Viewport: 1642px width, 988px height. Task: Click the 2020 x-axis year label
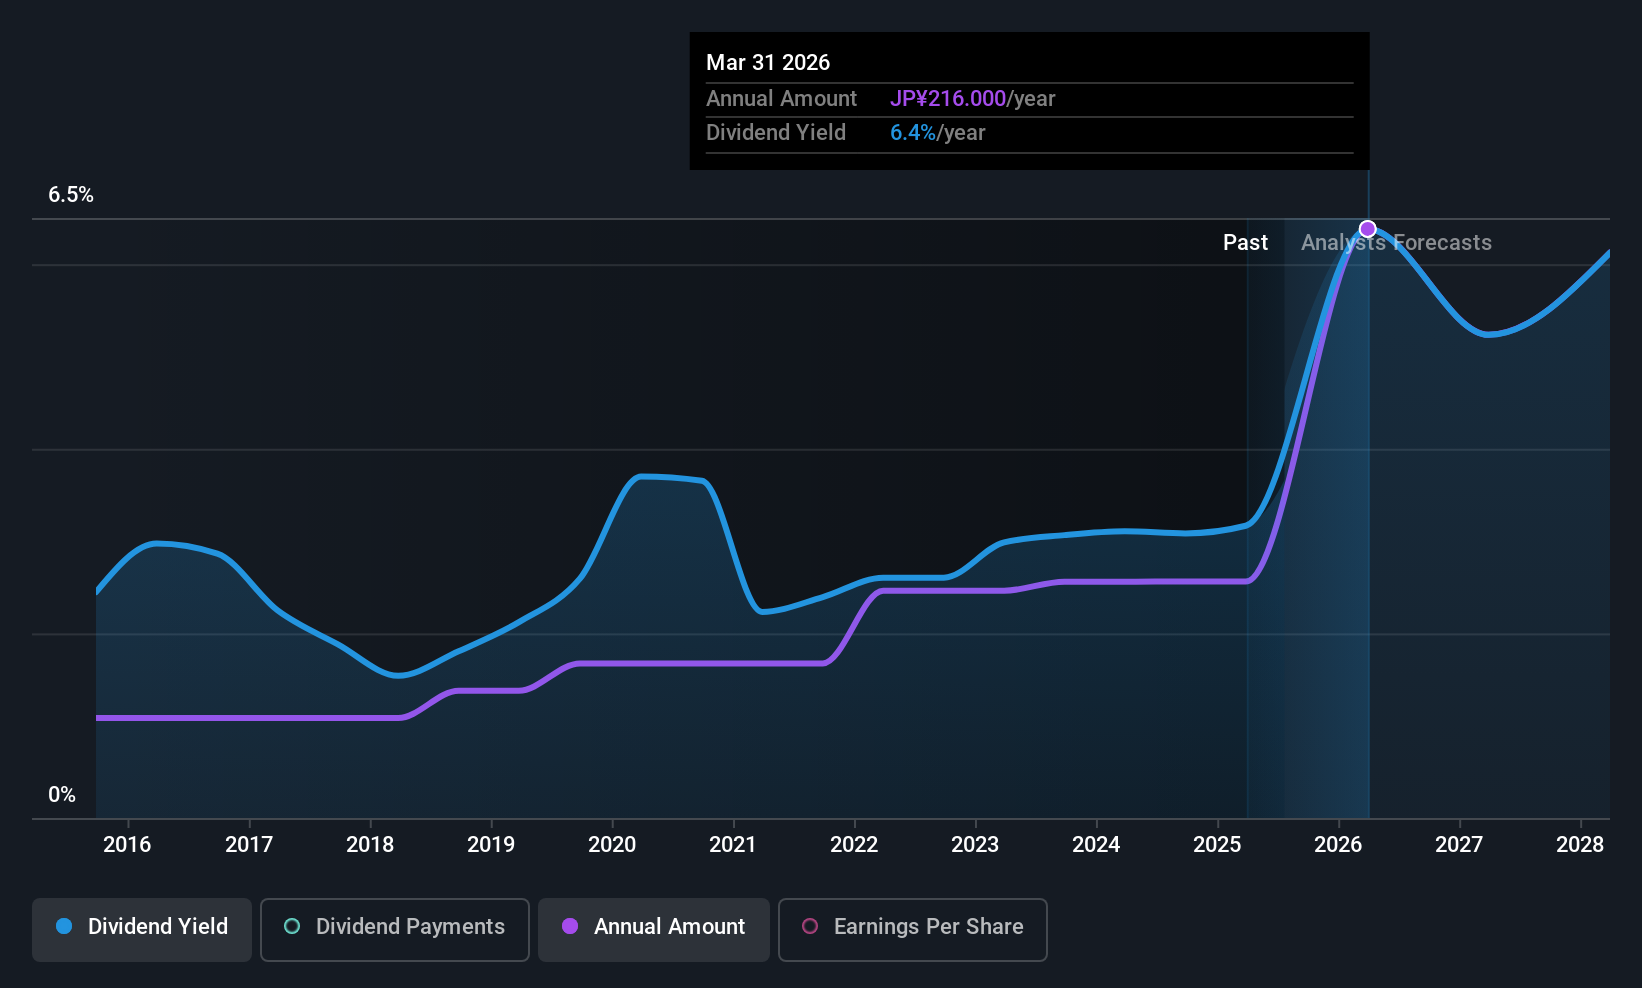pos(612,844)
